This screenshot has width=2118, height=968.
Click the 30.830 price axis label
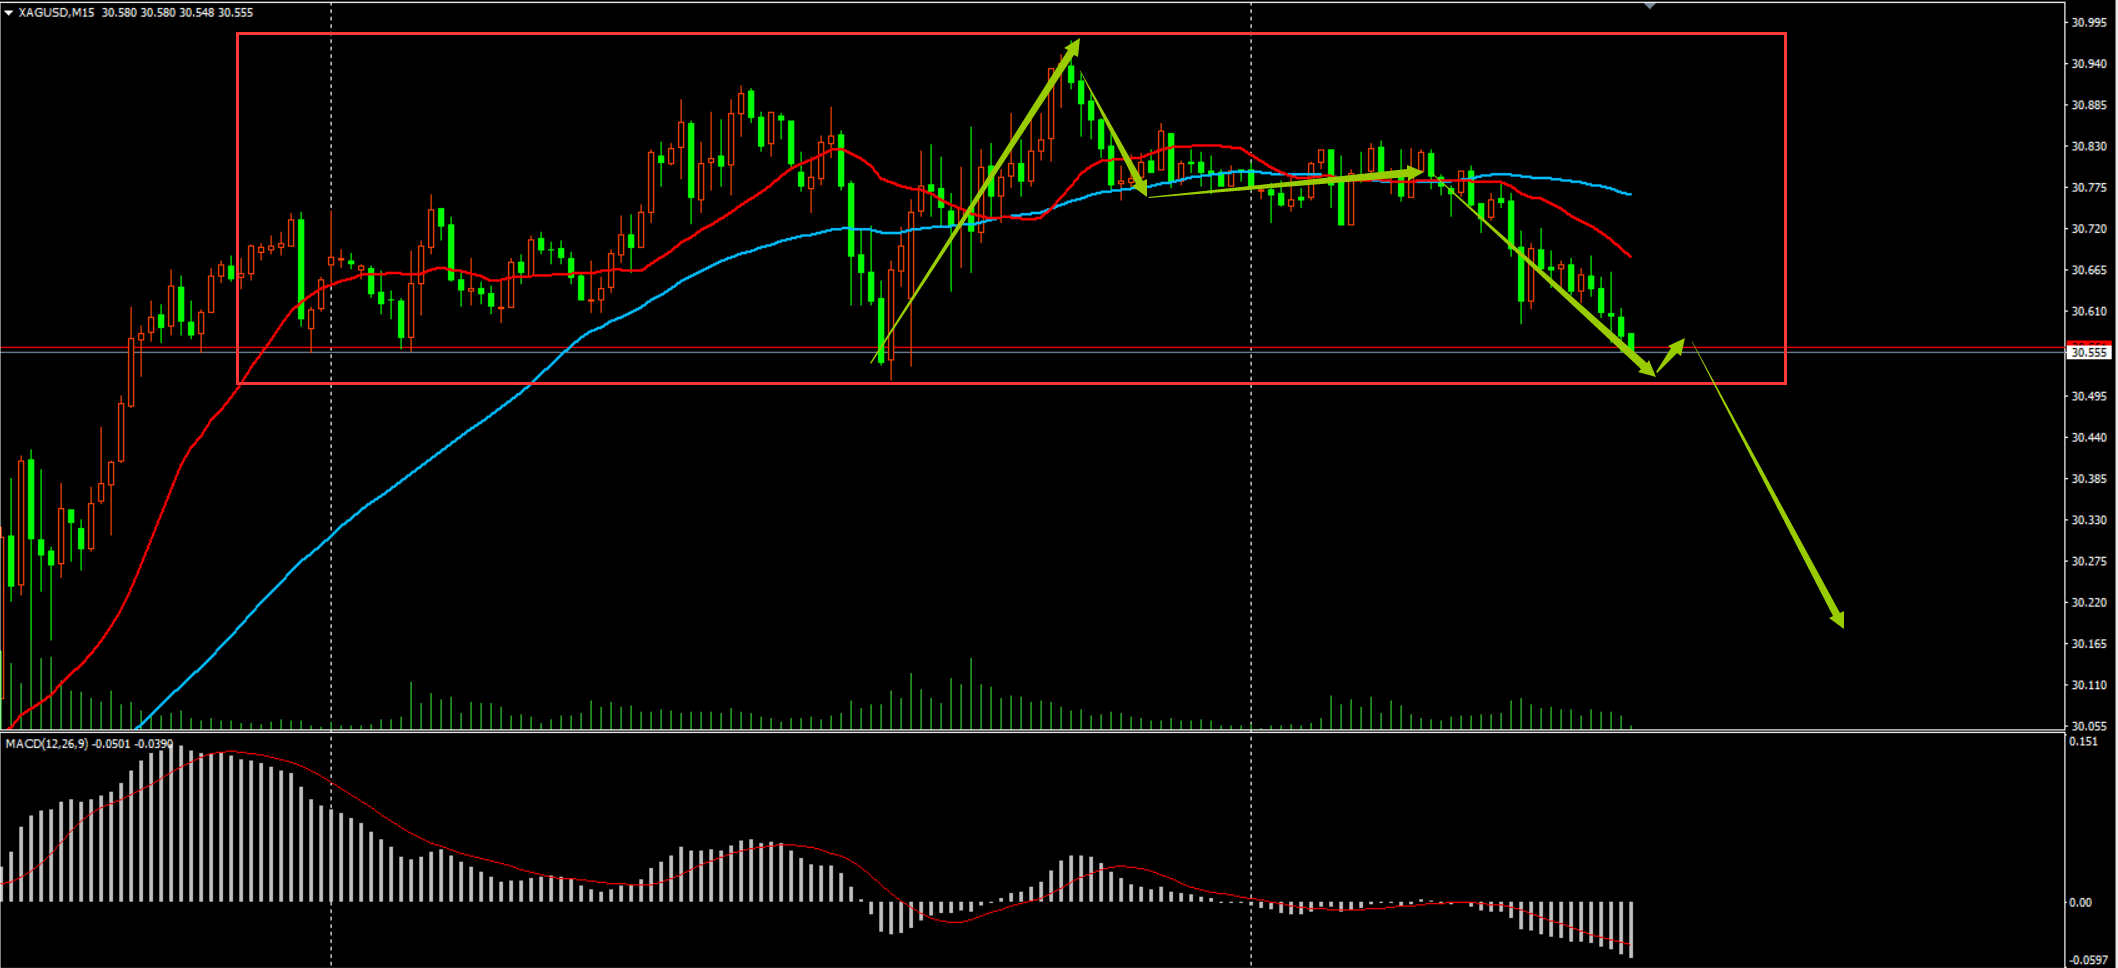click(2089, 146)
